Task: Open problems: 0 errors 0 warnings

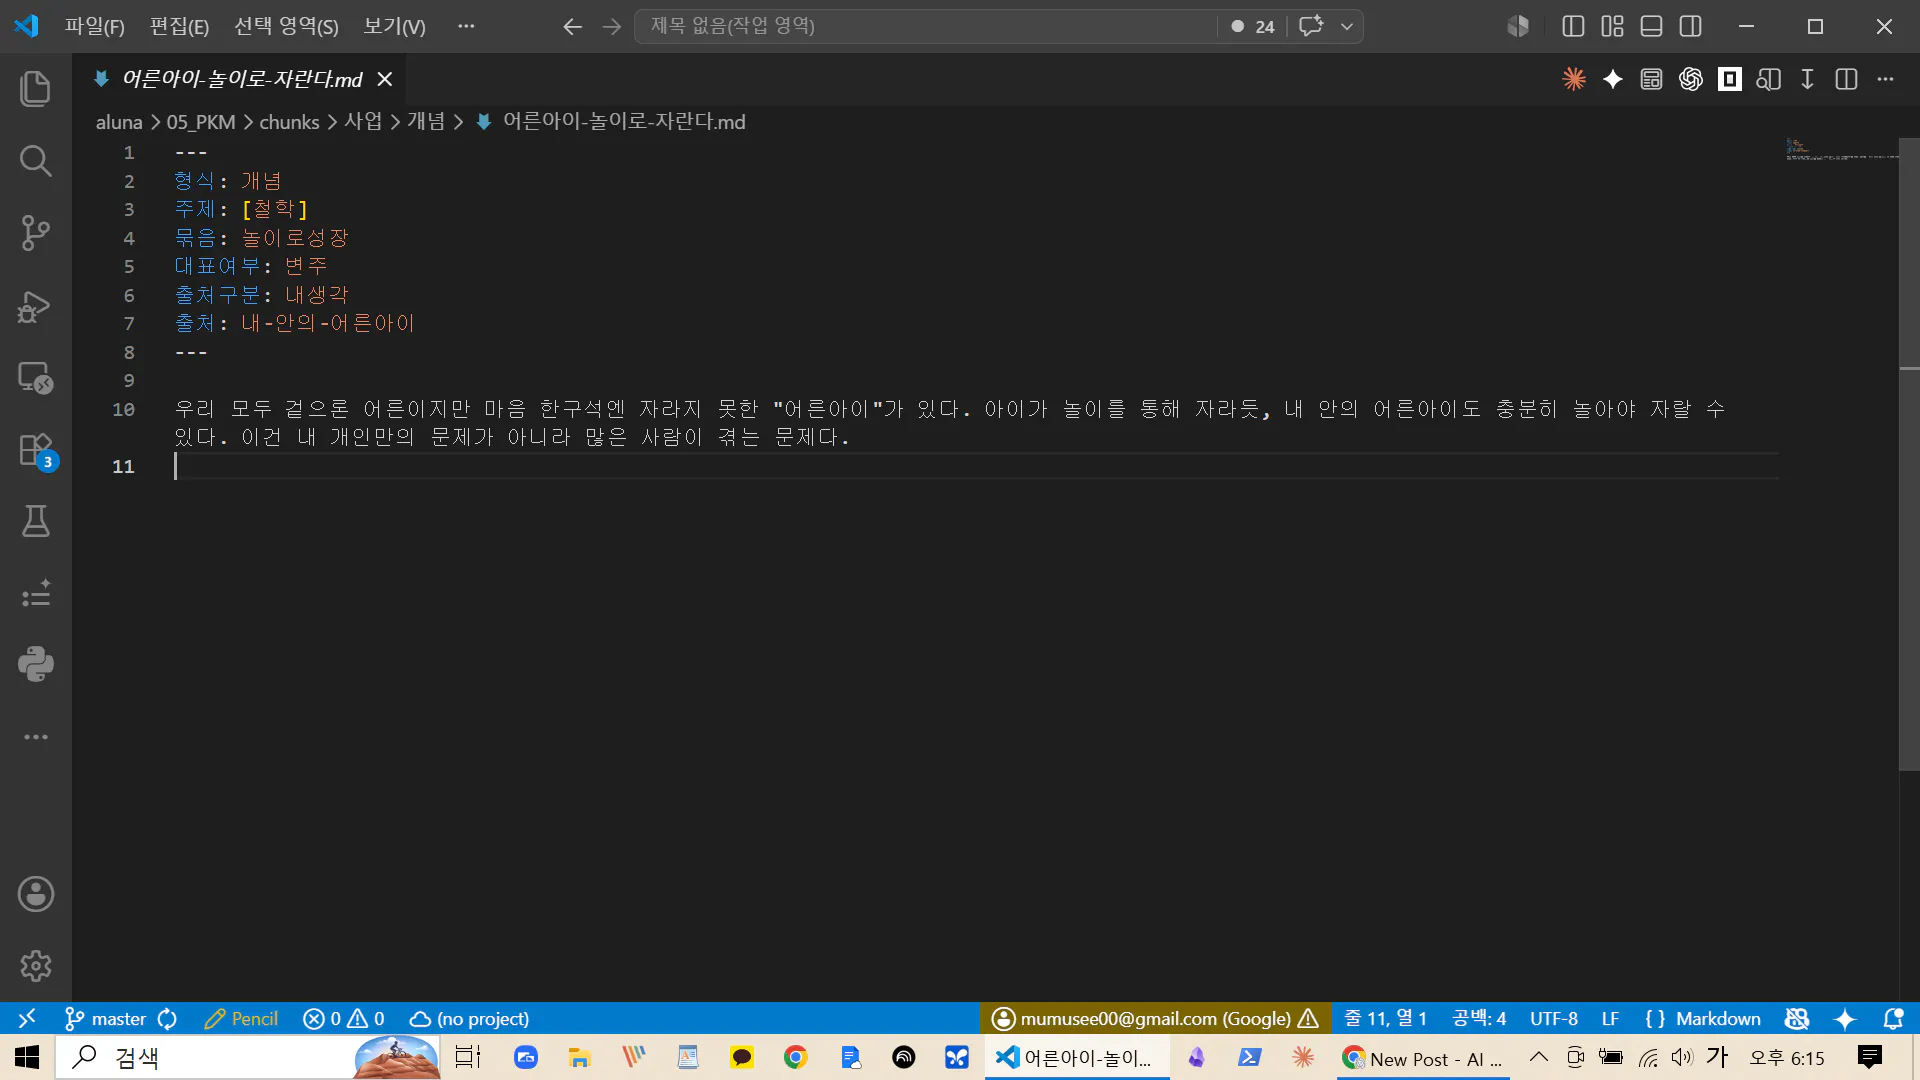Action: [x=344, y=1018]
